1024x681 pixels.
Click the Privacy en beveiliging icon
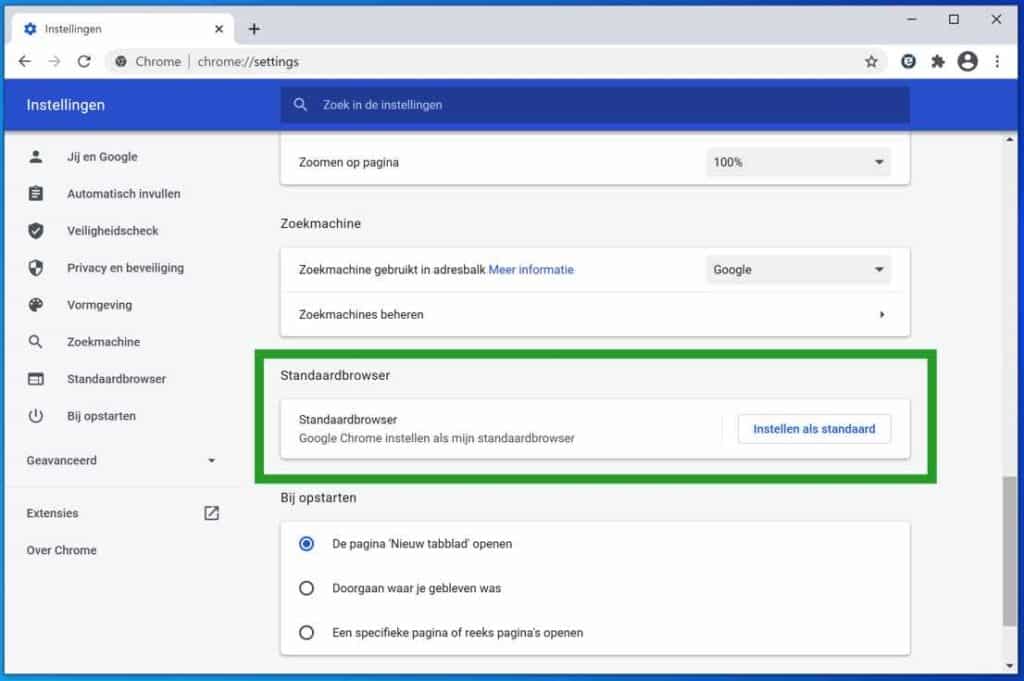click(36, 267)
